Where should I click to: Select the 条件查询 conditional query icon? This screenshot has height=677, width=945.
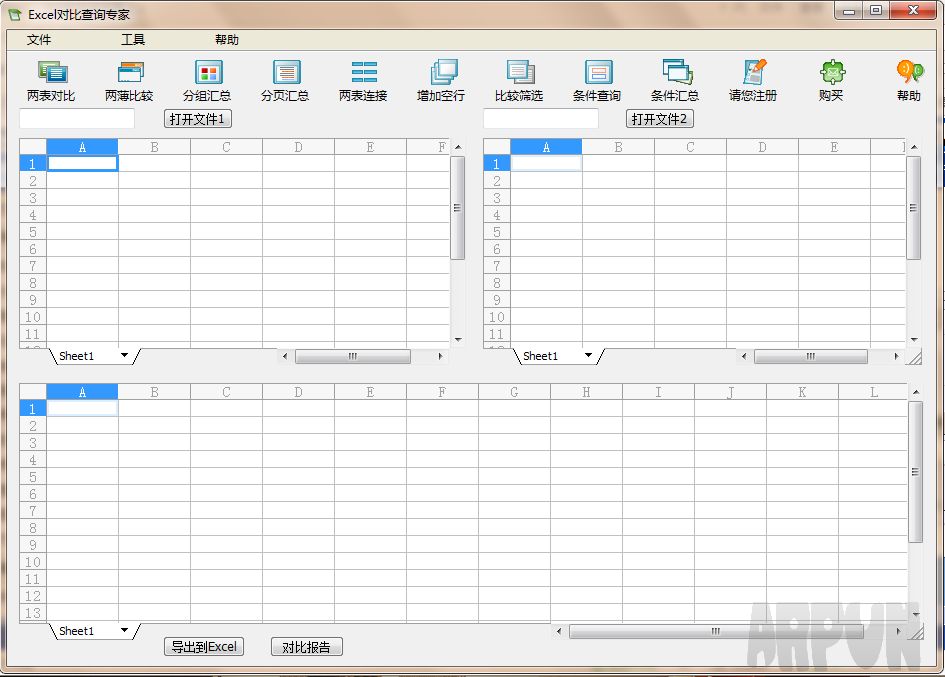pos(597,80)
